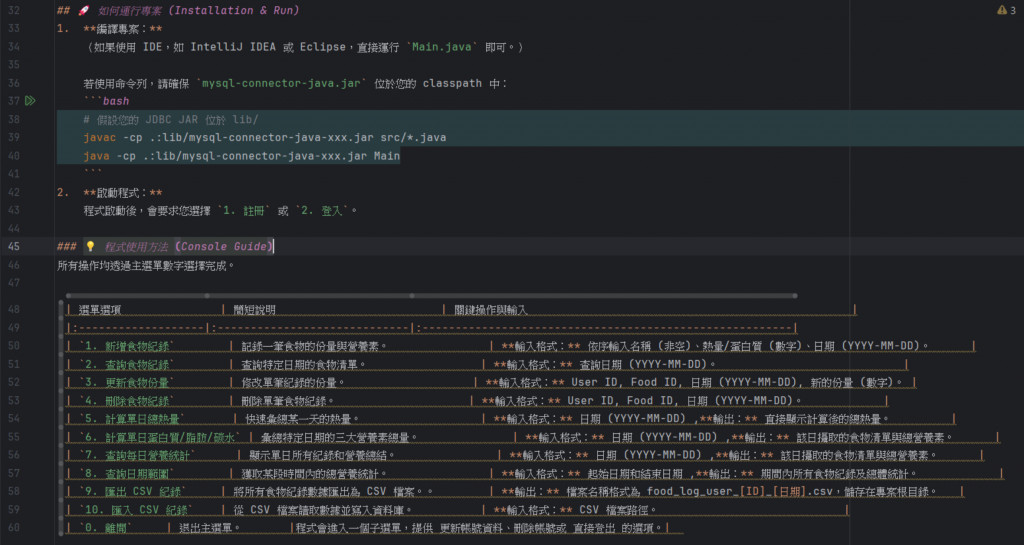The height and width of the screenshot is (545, 1024).
Task: Click the '8. 查詢日期範圍' table cell
Action: pyautogui.click(x=127, y=473)
